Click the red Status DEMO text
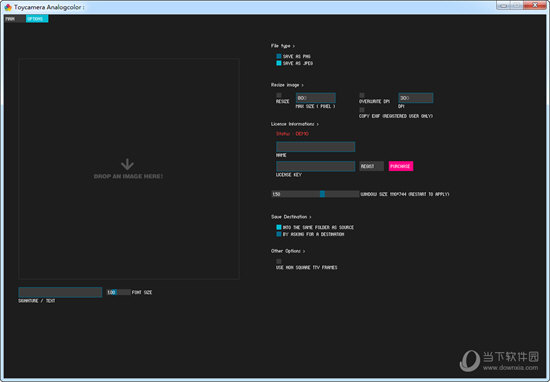 [x=292, y=134]
